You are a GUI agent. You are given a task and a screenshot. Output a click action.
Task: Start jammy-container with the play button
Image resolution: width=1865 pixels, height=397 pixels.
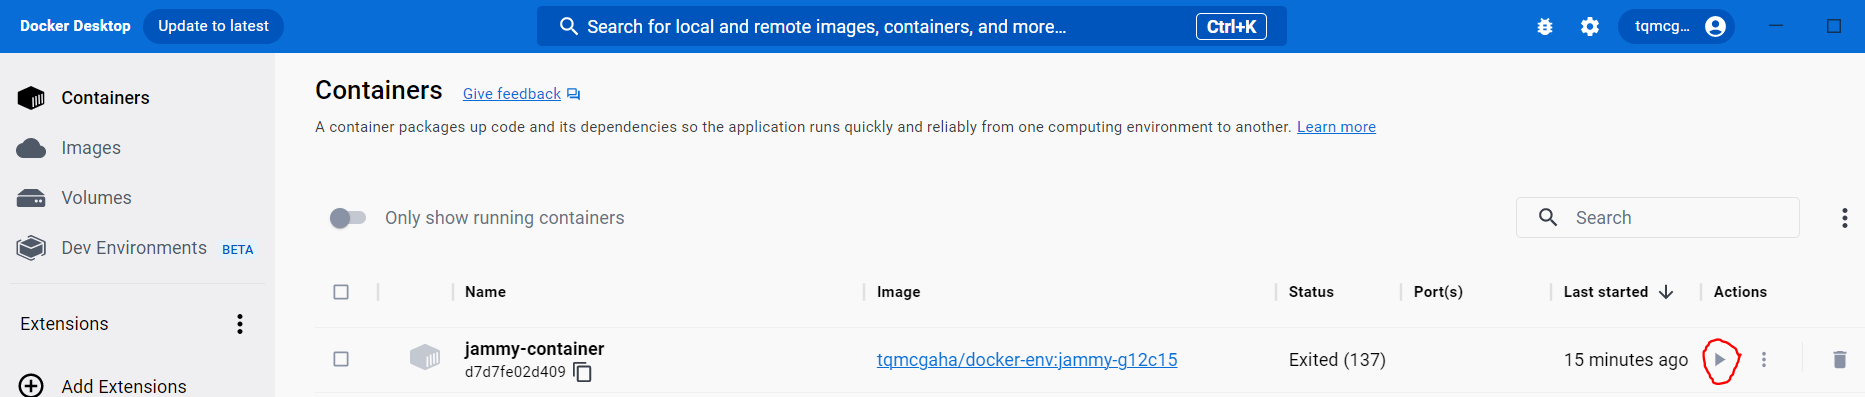click(x=1720, y=360)
